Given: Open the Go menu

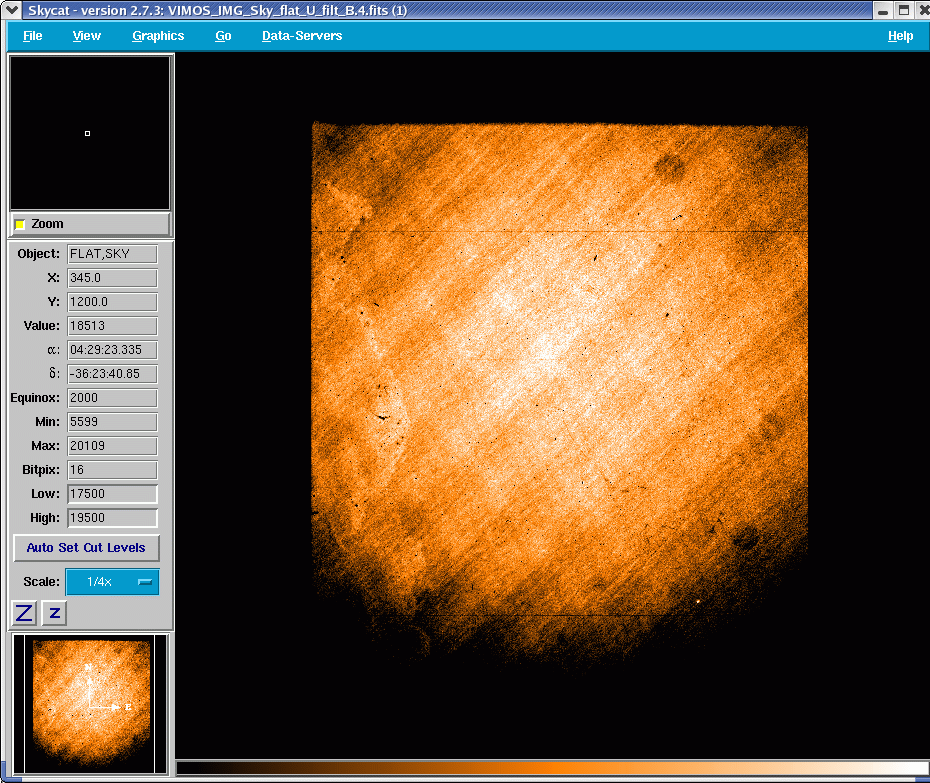Looking at the screenshot, I should point(223,36).
